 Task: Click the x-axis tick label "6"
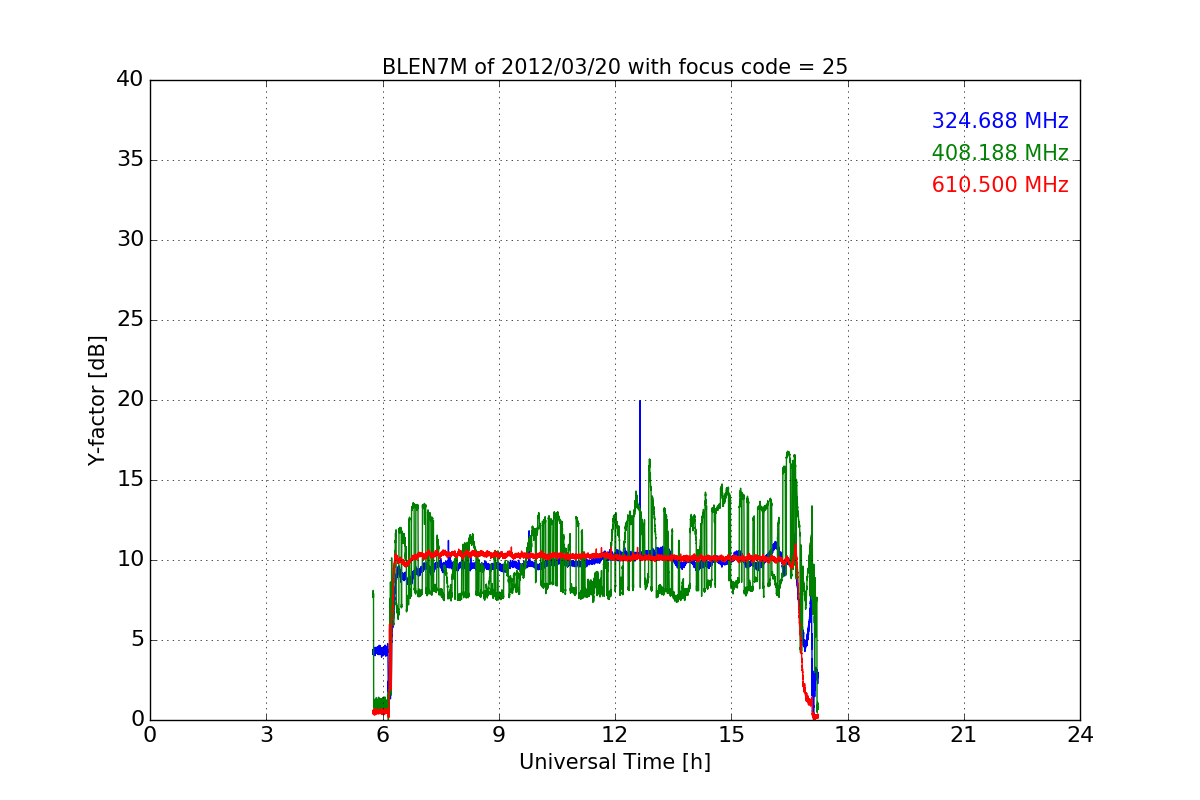tap(382, 735)
